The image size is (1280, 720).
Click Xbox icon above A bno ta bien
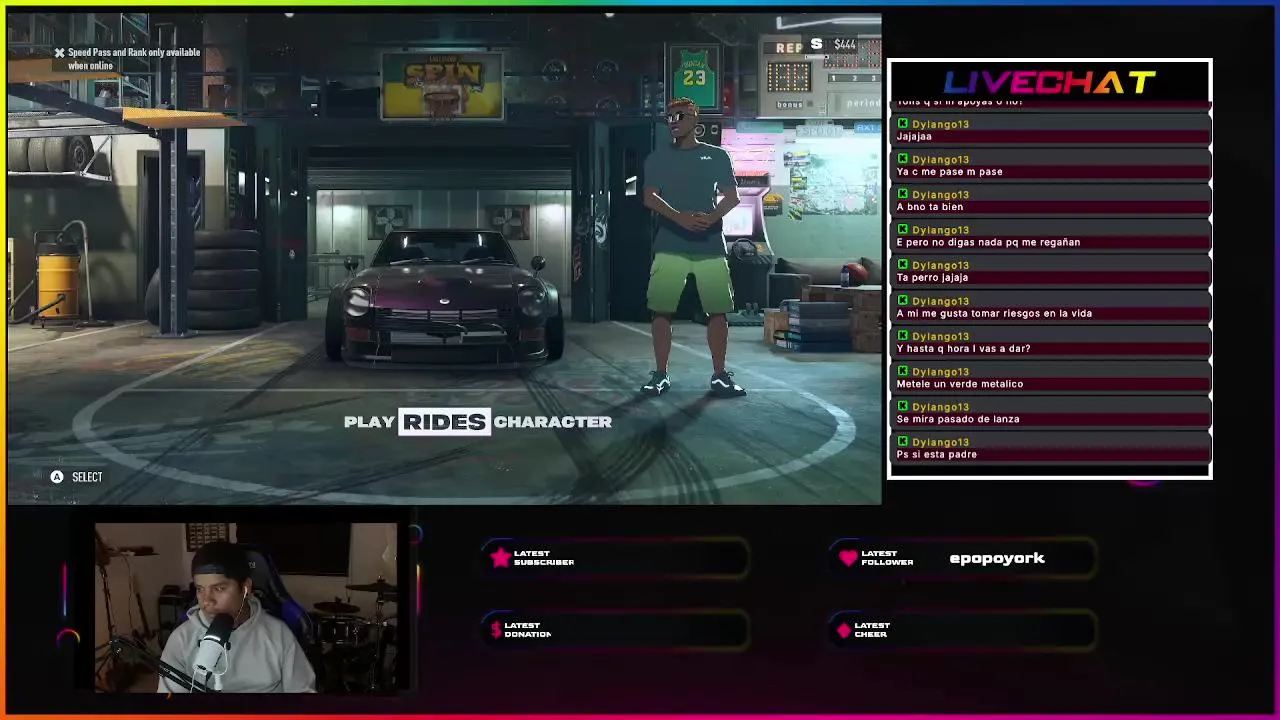point(903,194)
